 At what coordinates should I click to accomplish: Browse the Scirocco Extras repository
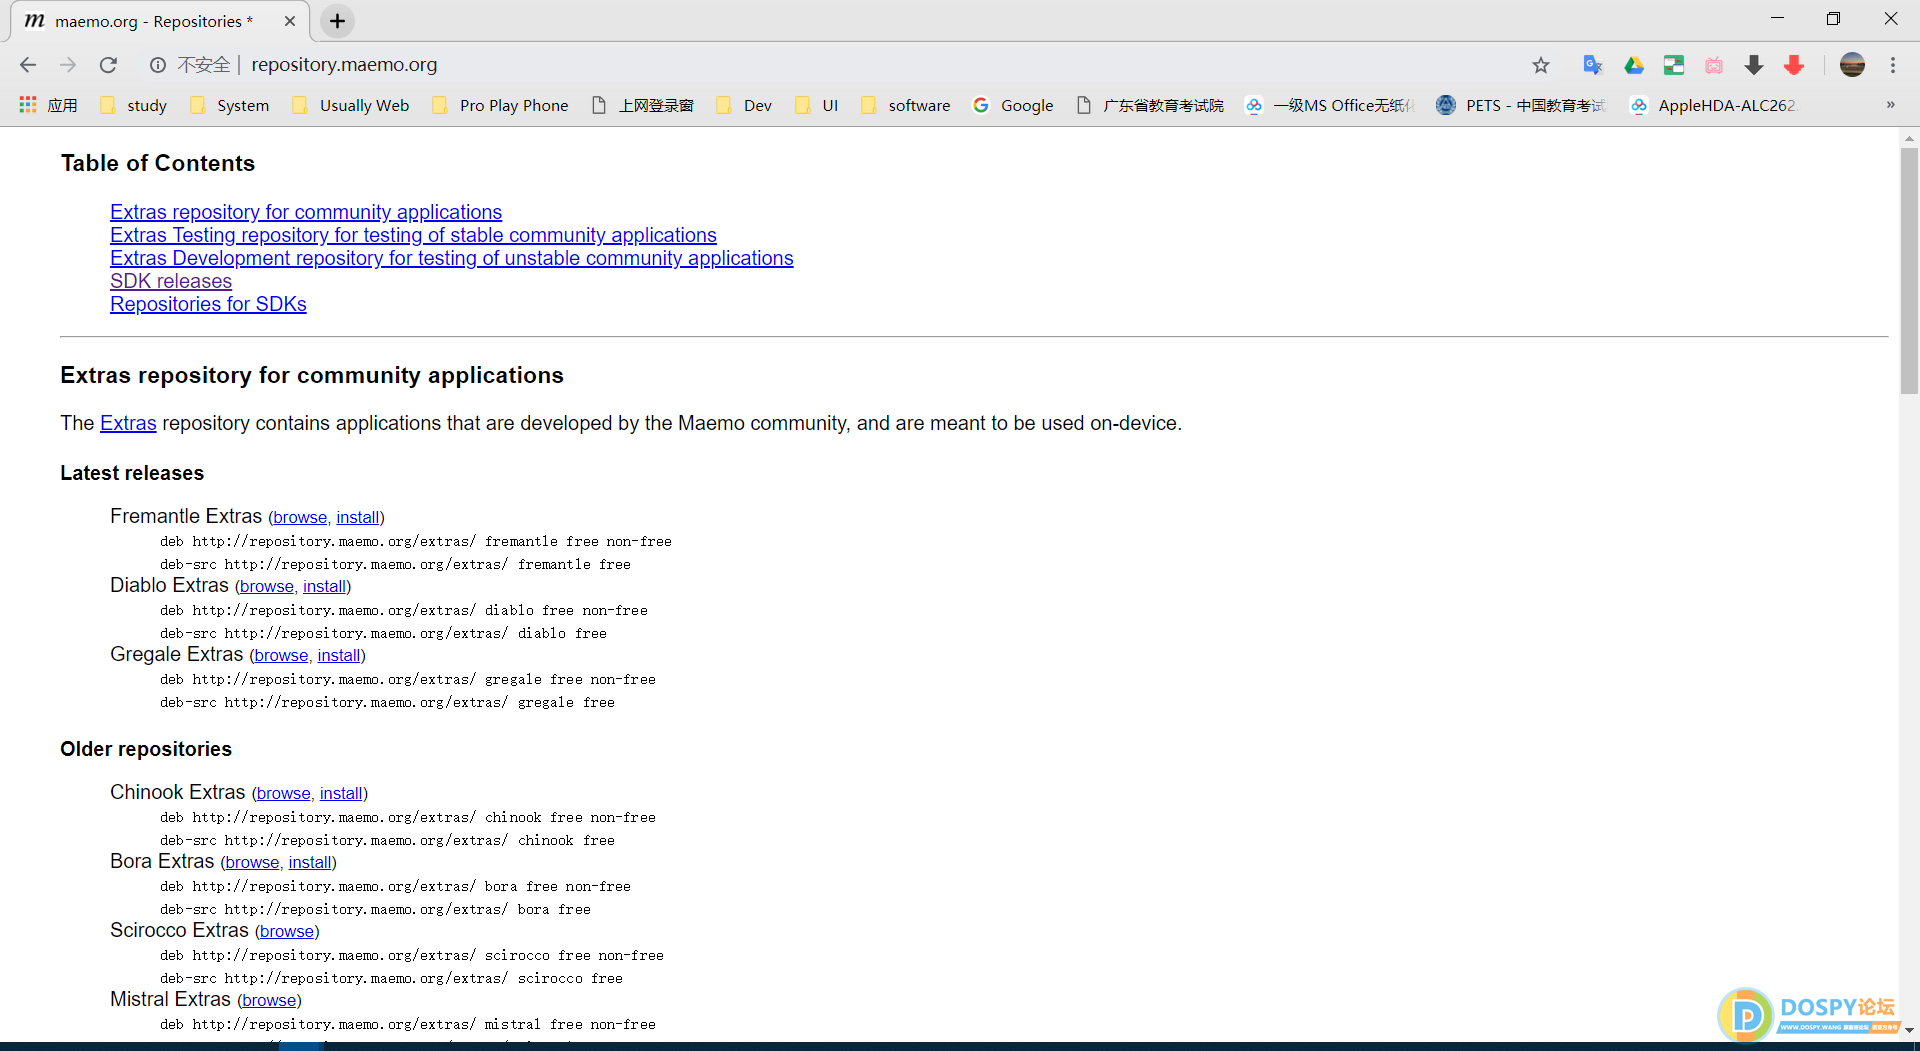pyautogui.click(x=287, y=931)
